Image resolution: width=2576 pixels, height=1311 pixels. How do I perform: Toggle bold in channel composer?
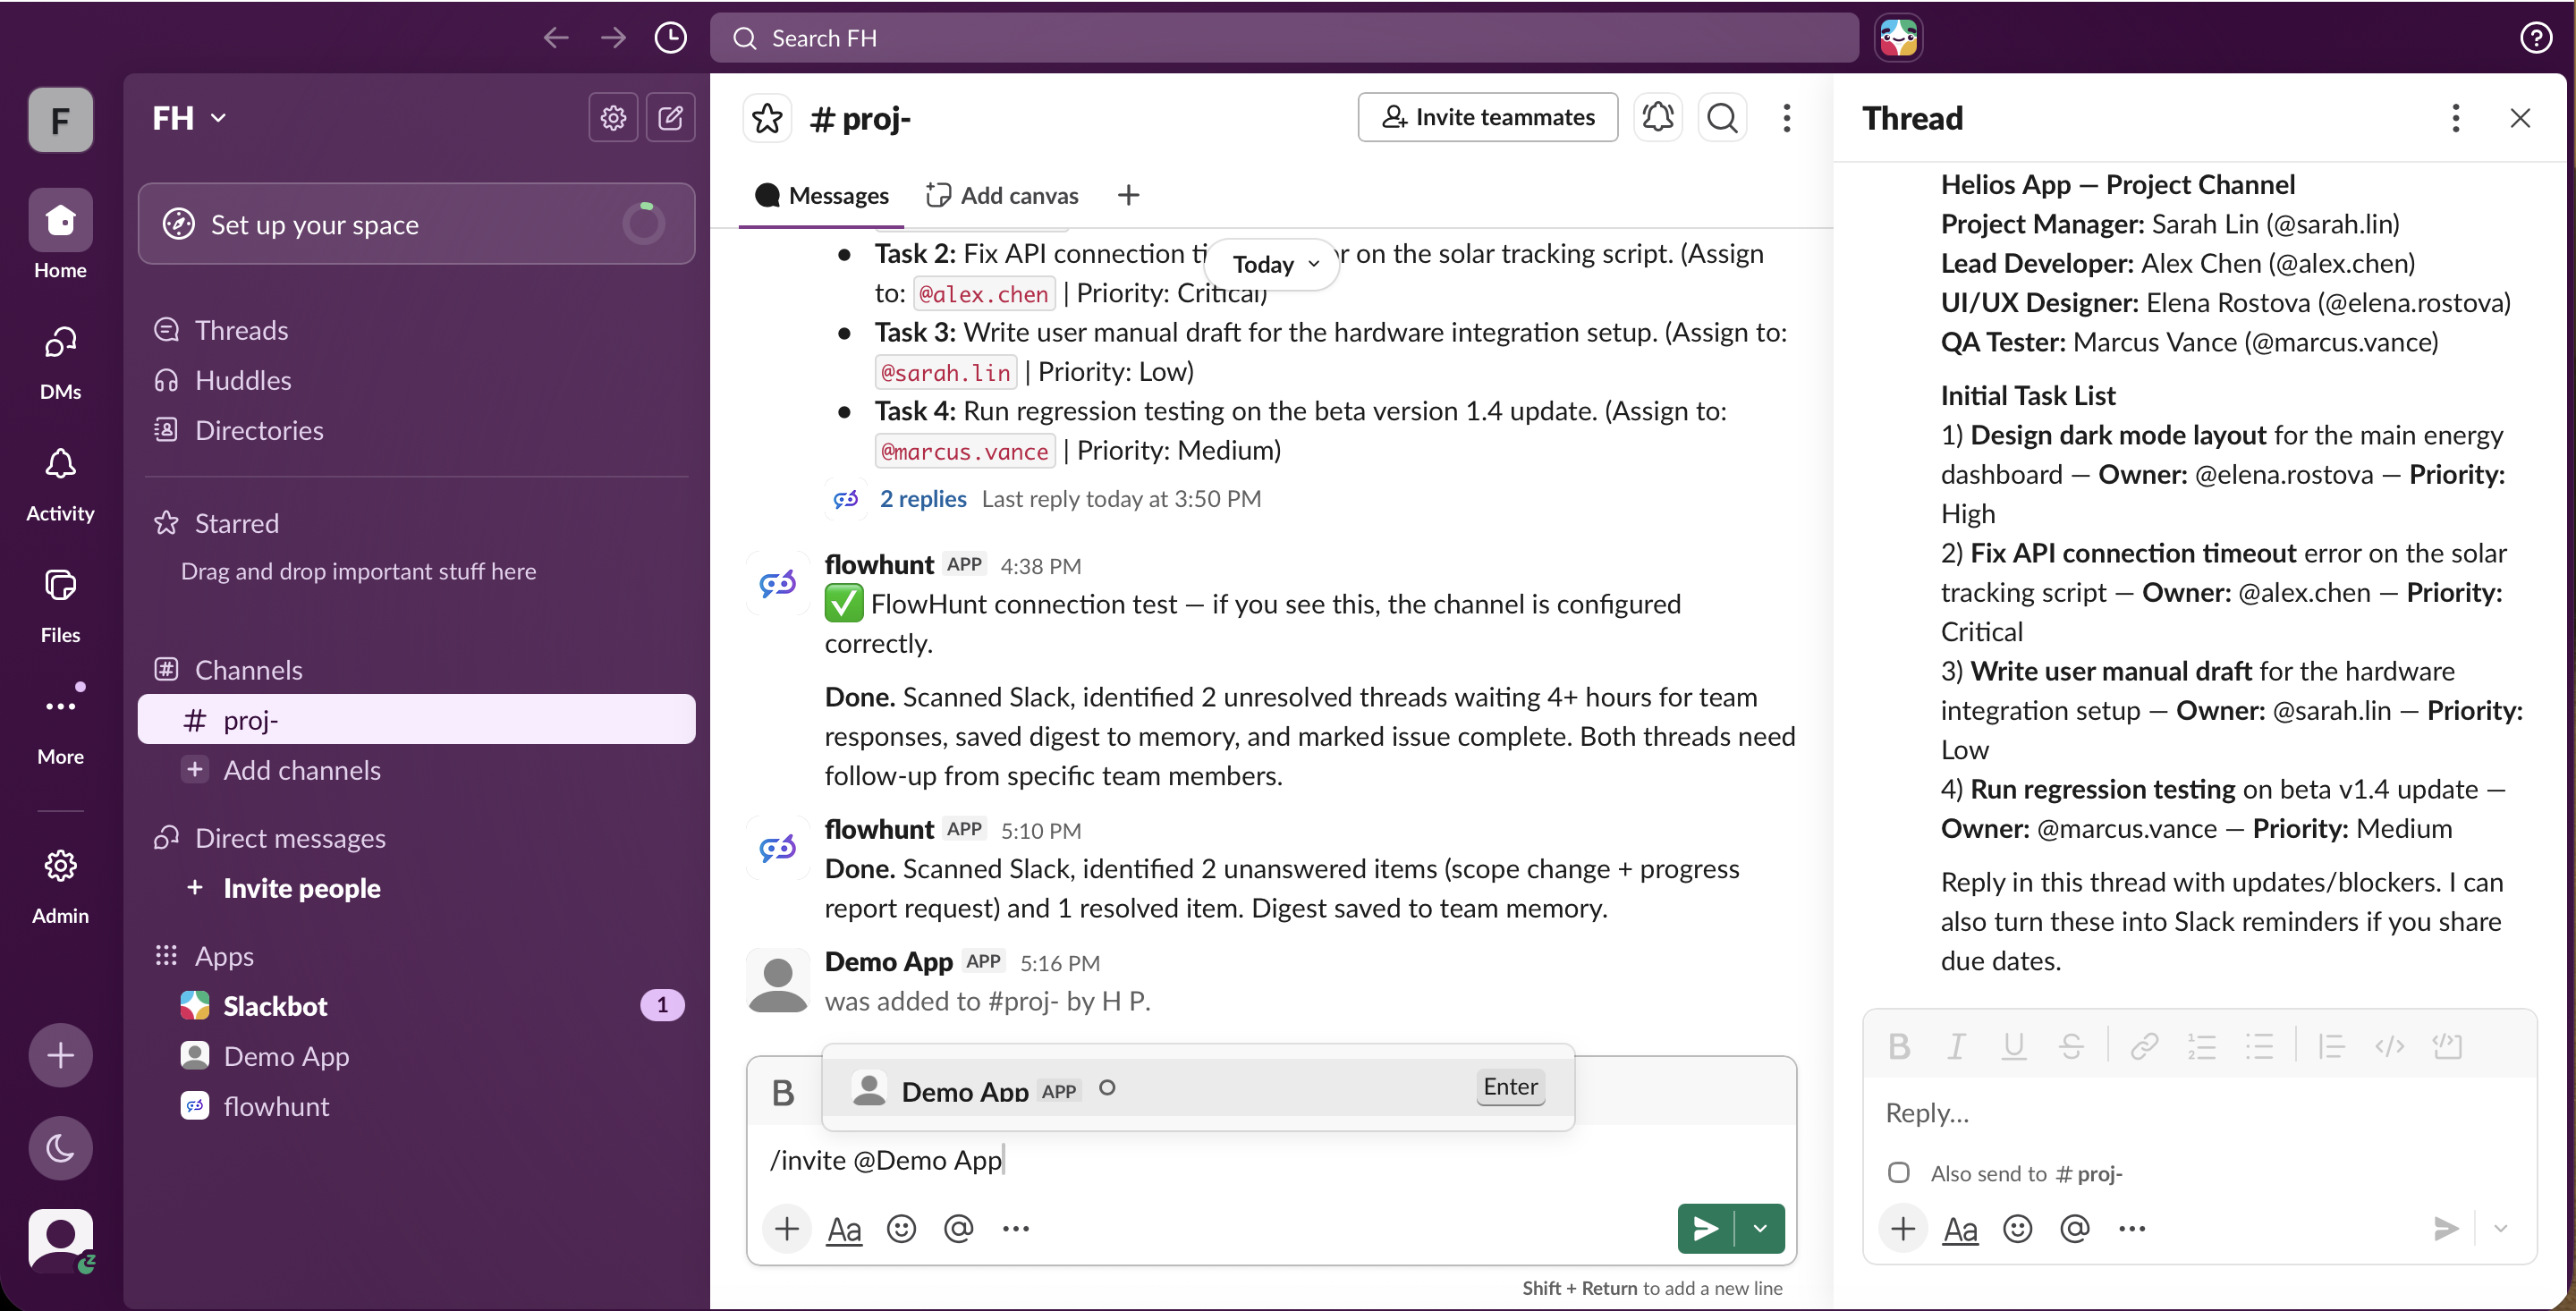pos(783,1093)
